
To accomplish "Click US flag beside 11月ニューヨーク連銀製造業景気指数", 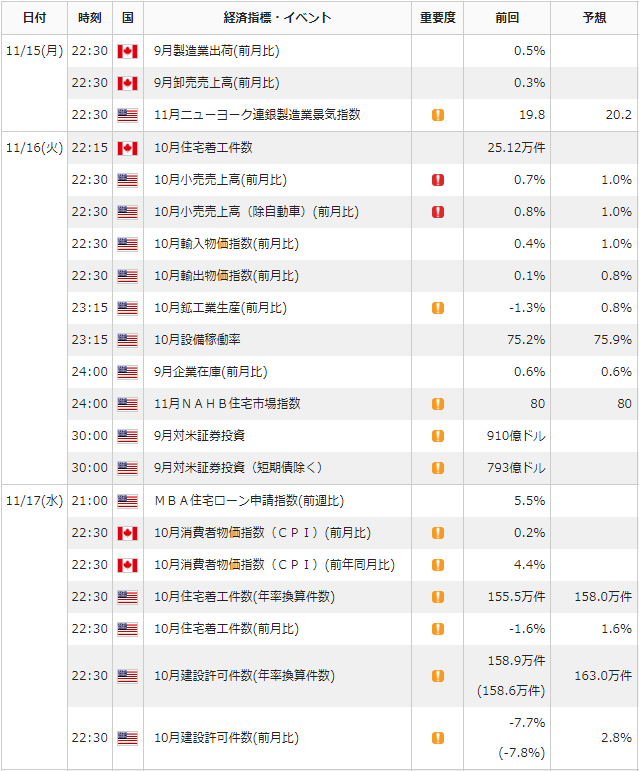I will (127, 115).
